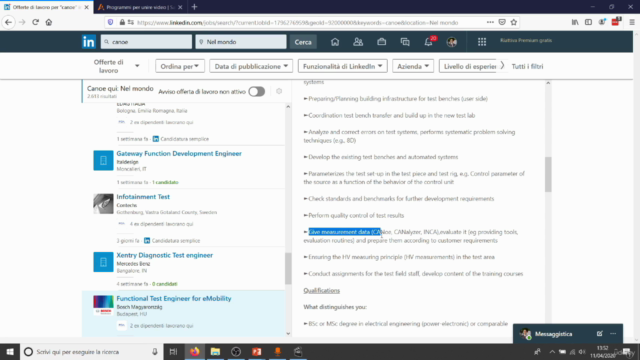Open the Work apps grid icon
The height and width of the screenshot is (360, 640).
[482, 42]
